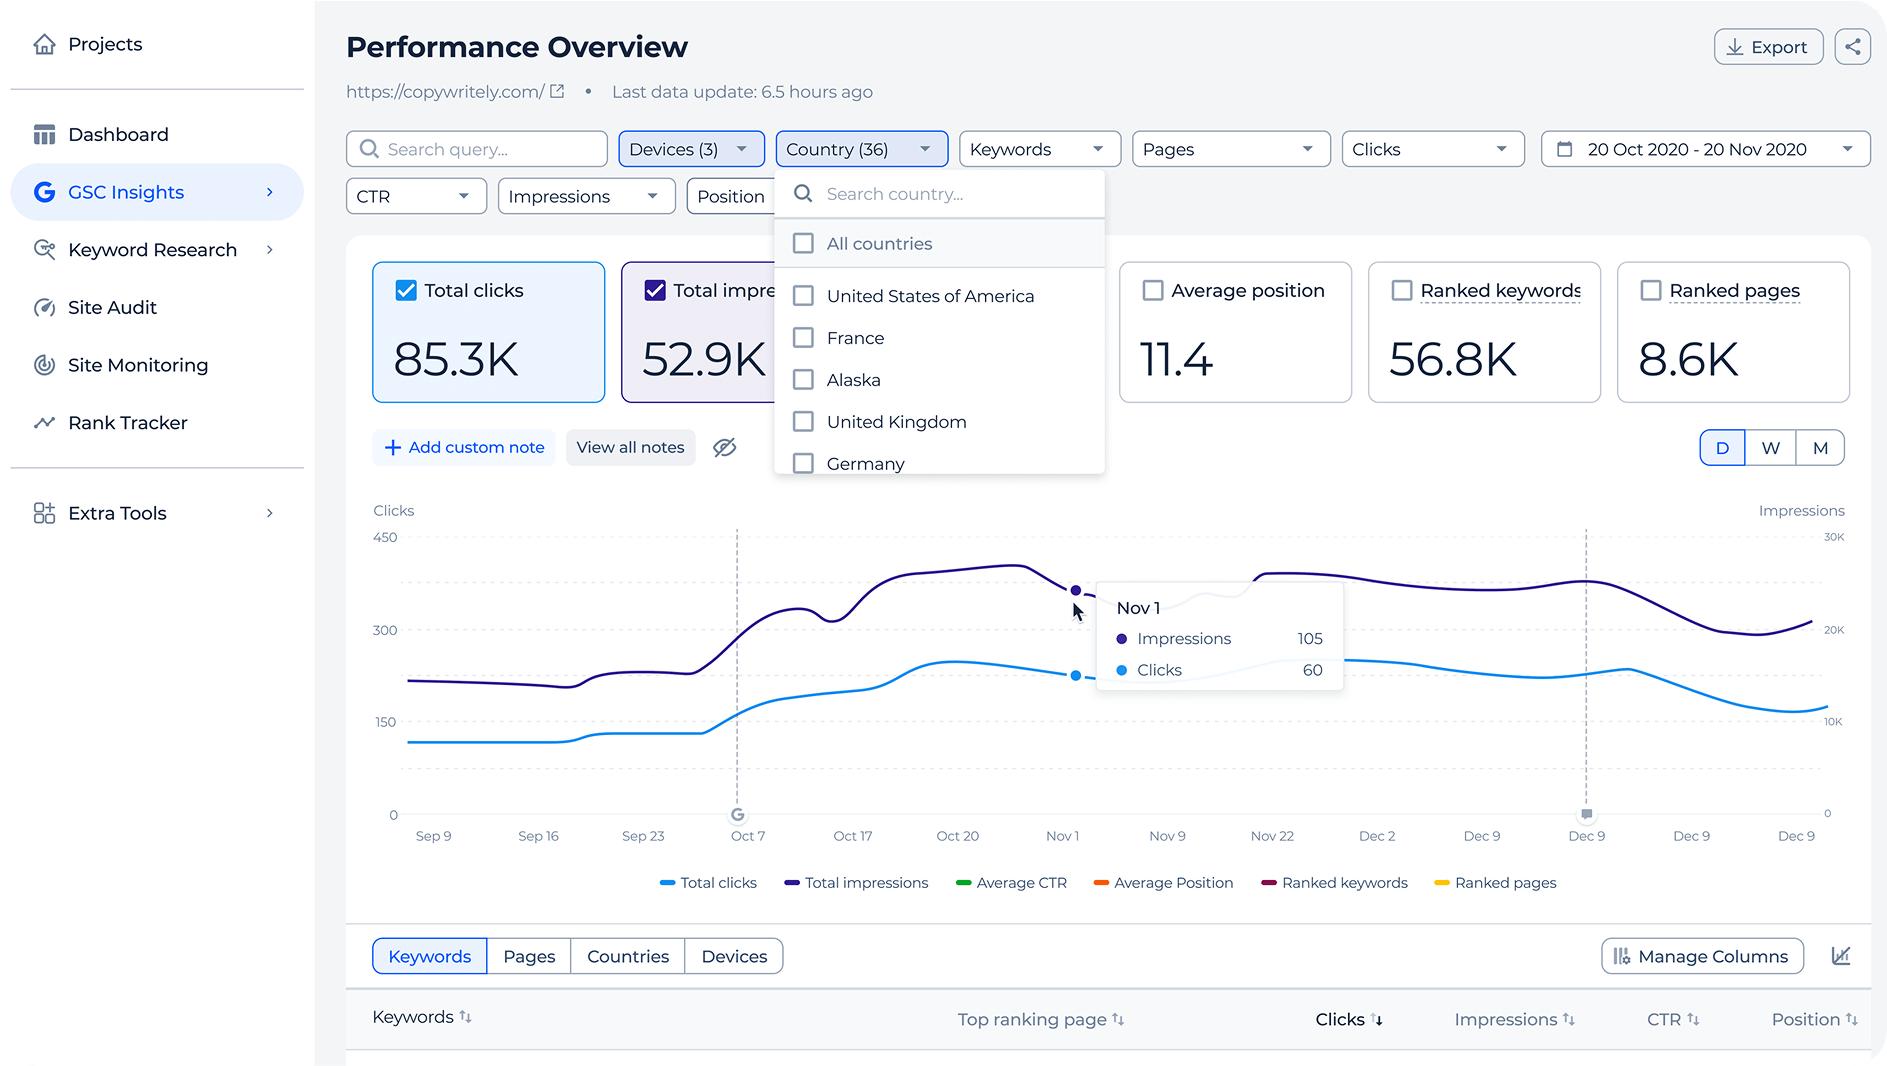Open the date range dropdown

1706,149
